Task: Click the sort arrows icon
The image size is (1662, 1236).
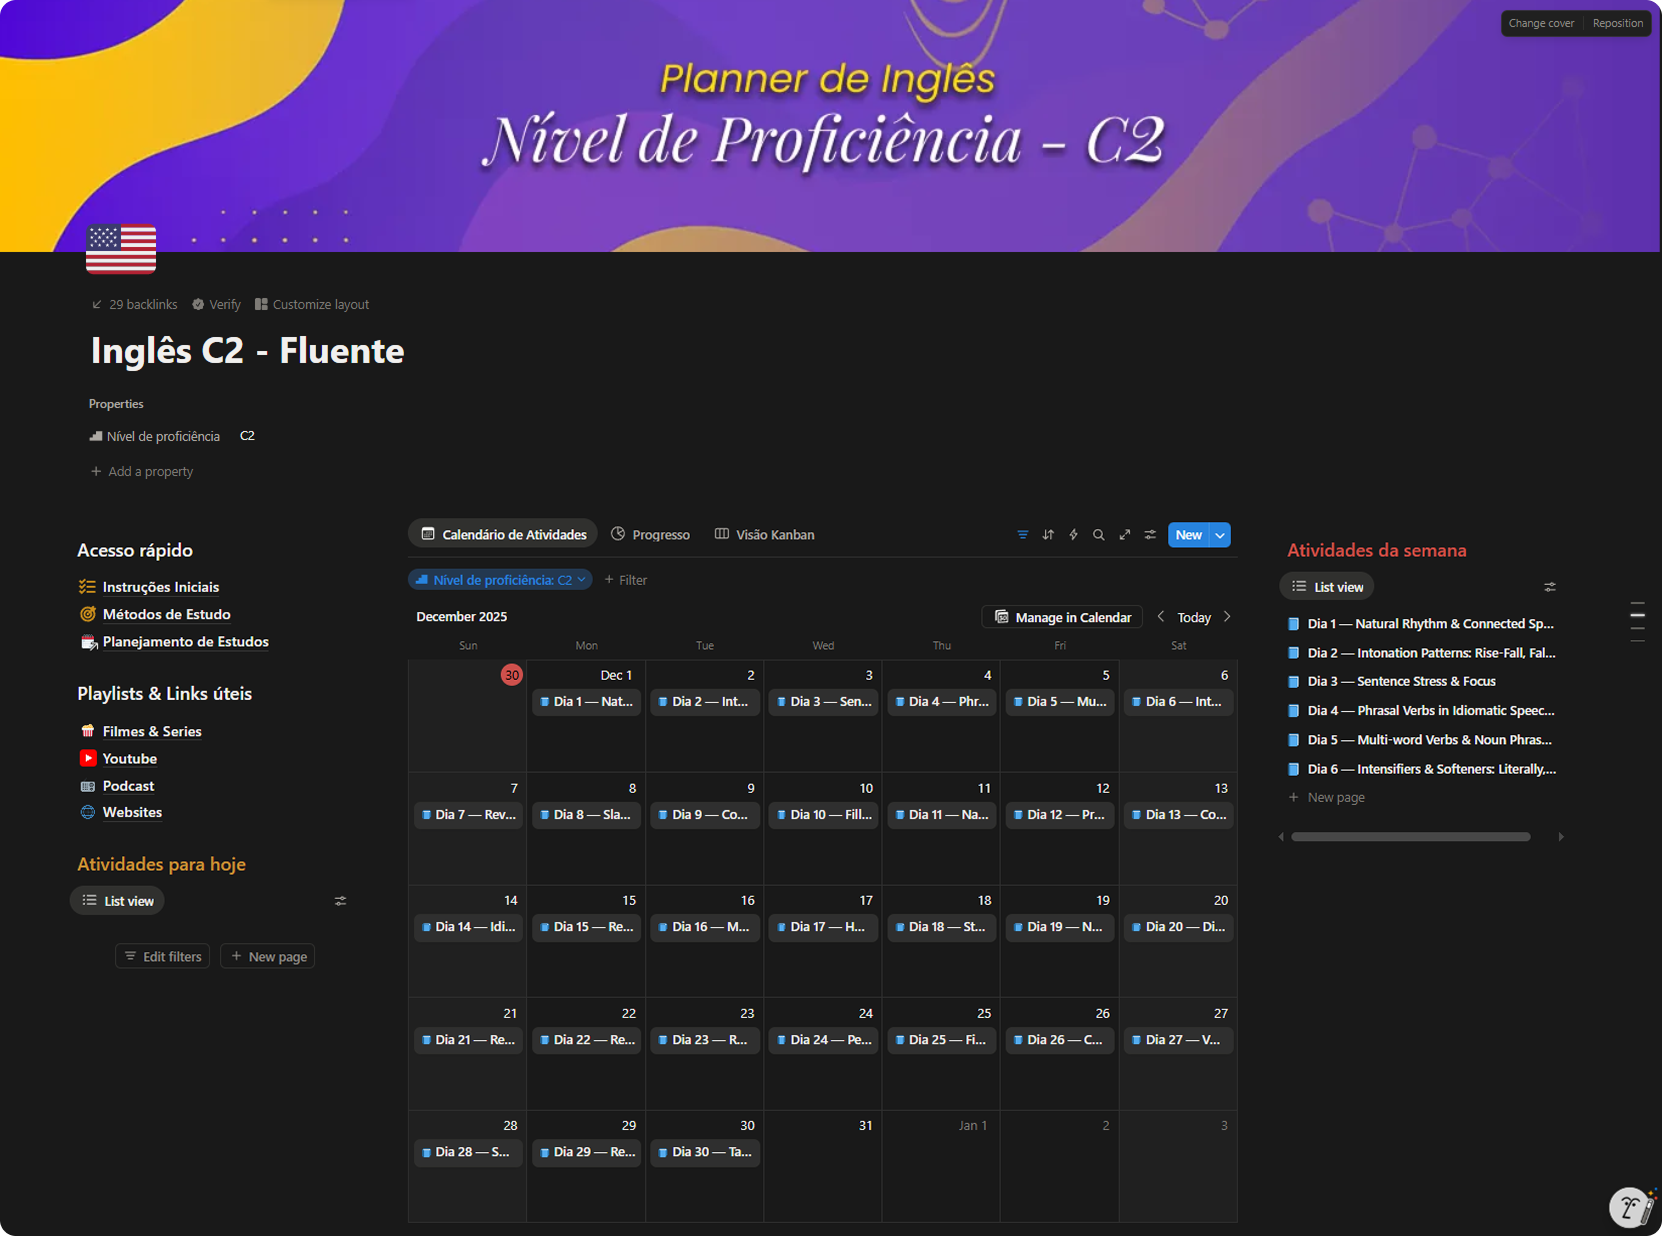Action: (x=1048, y=535)
